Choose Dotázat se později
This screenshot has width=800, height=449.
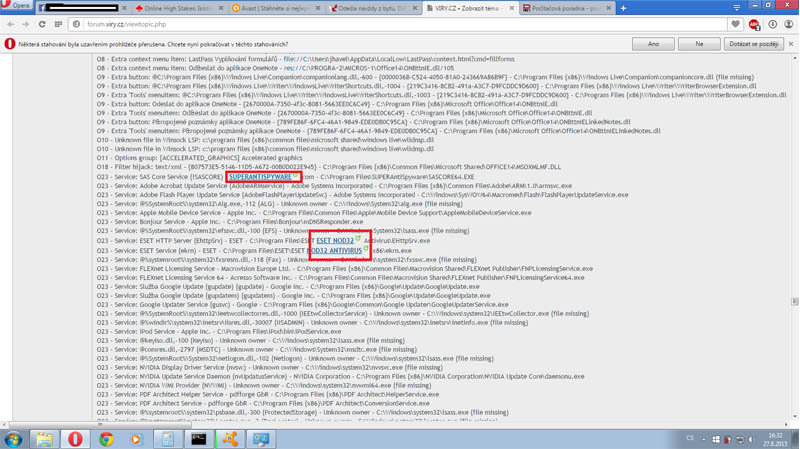click(x=753, y=44)
